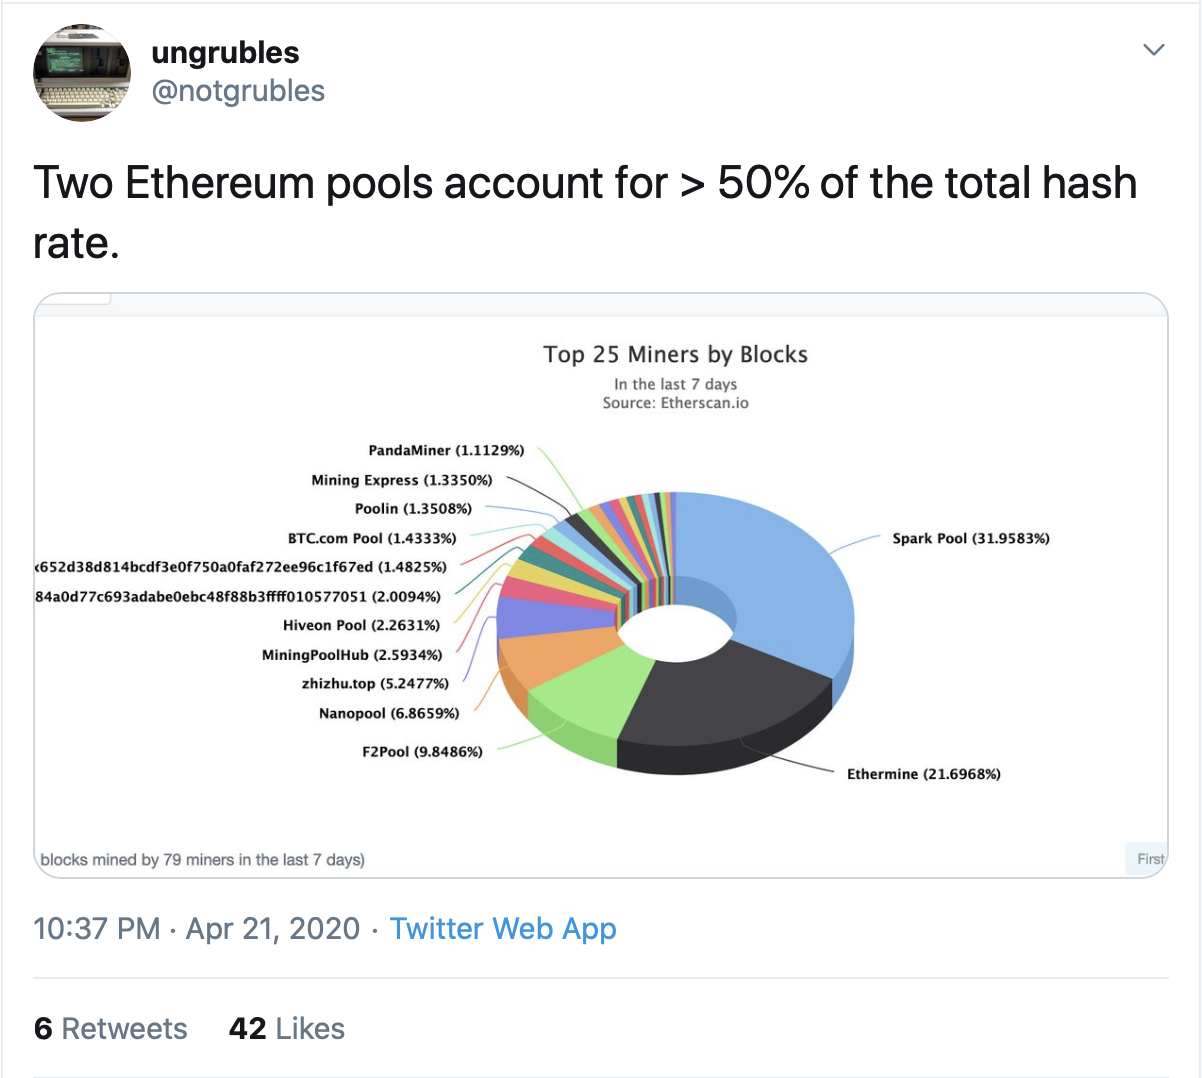Click the zhizhu.top (5.2477%) label
Screen dimensions: 1202x1078
tap(375, 684)
